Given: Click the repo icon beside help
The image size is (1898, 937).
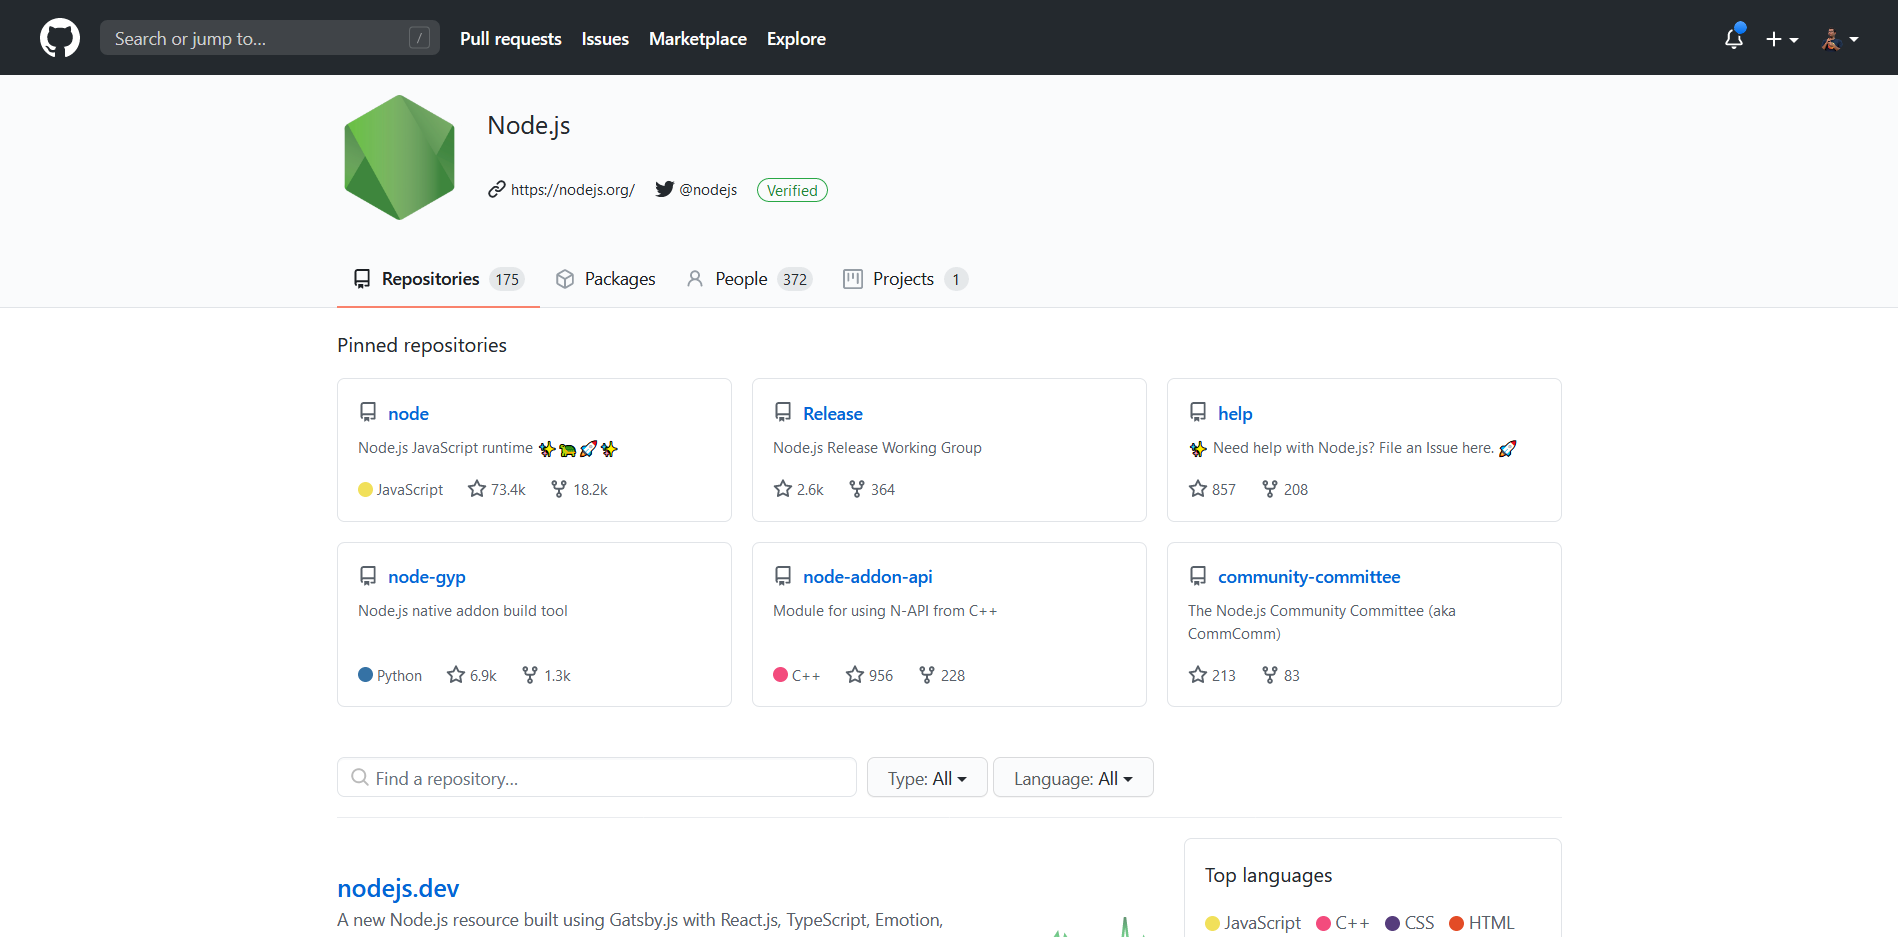Looking at the screenshot, I should tap(1198, 412).
